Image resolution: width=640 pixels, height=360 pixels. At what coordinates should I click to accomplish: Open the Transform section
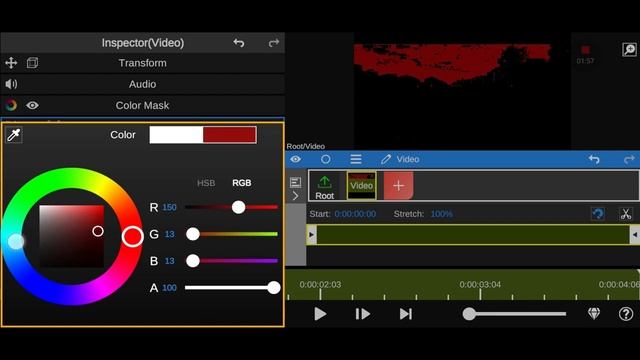coord(142,63)
